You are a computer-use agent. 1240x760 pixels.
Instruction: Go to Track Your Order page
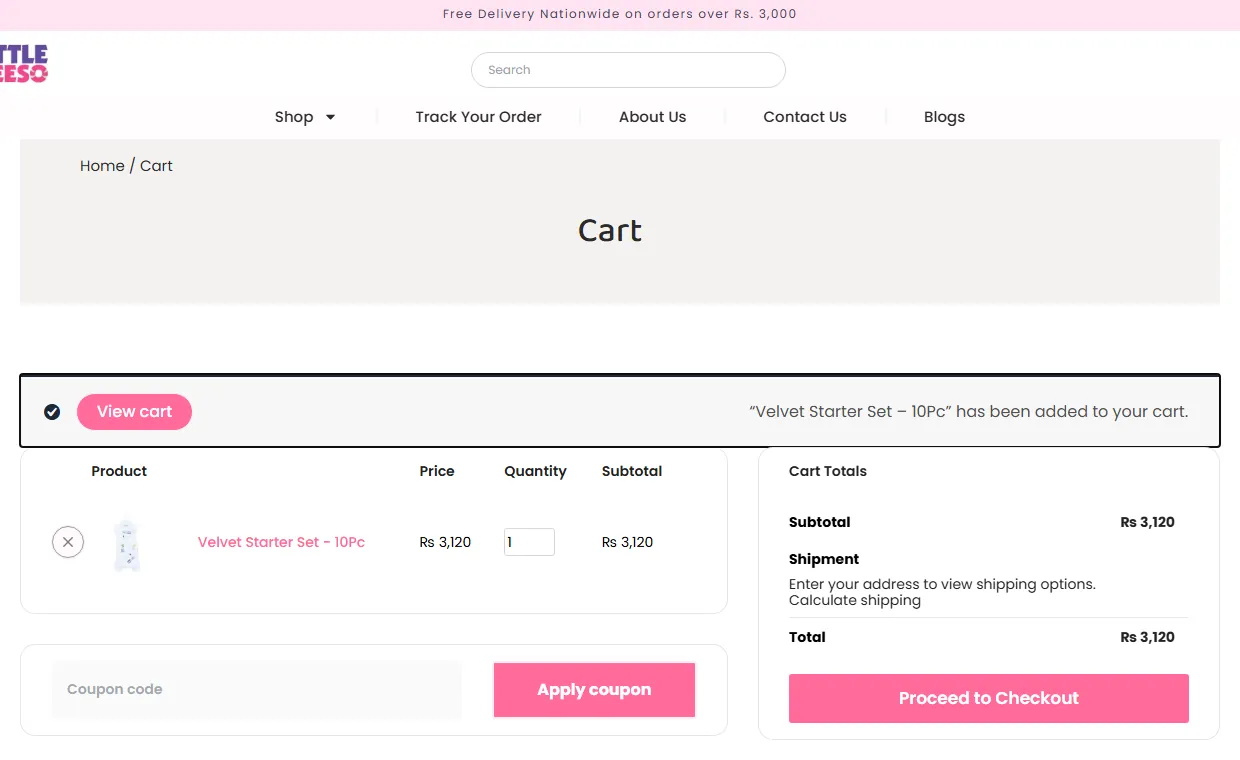[x=478, y=117]
